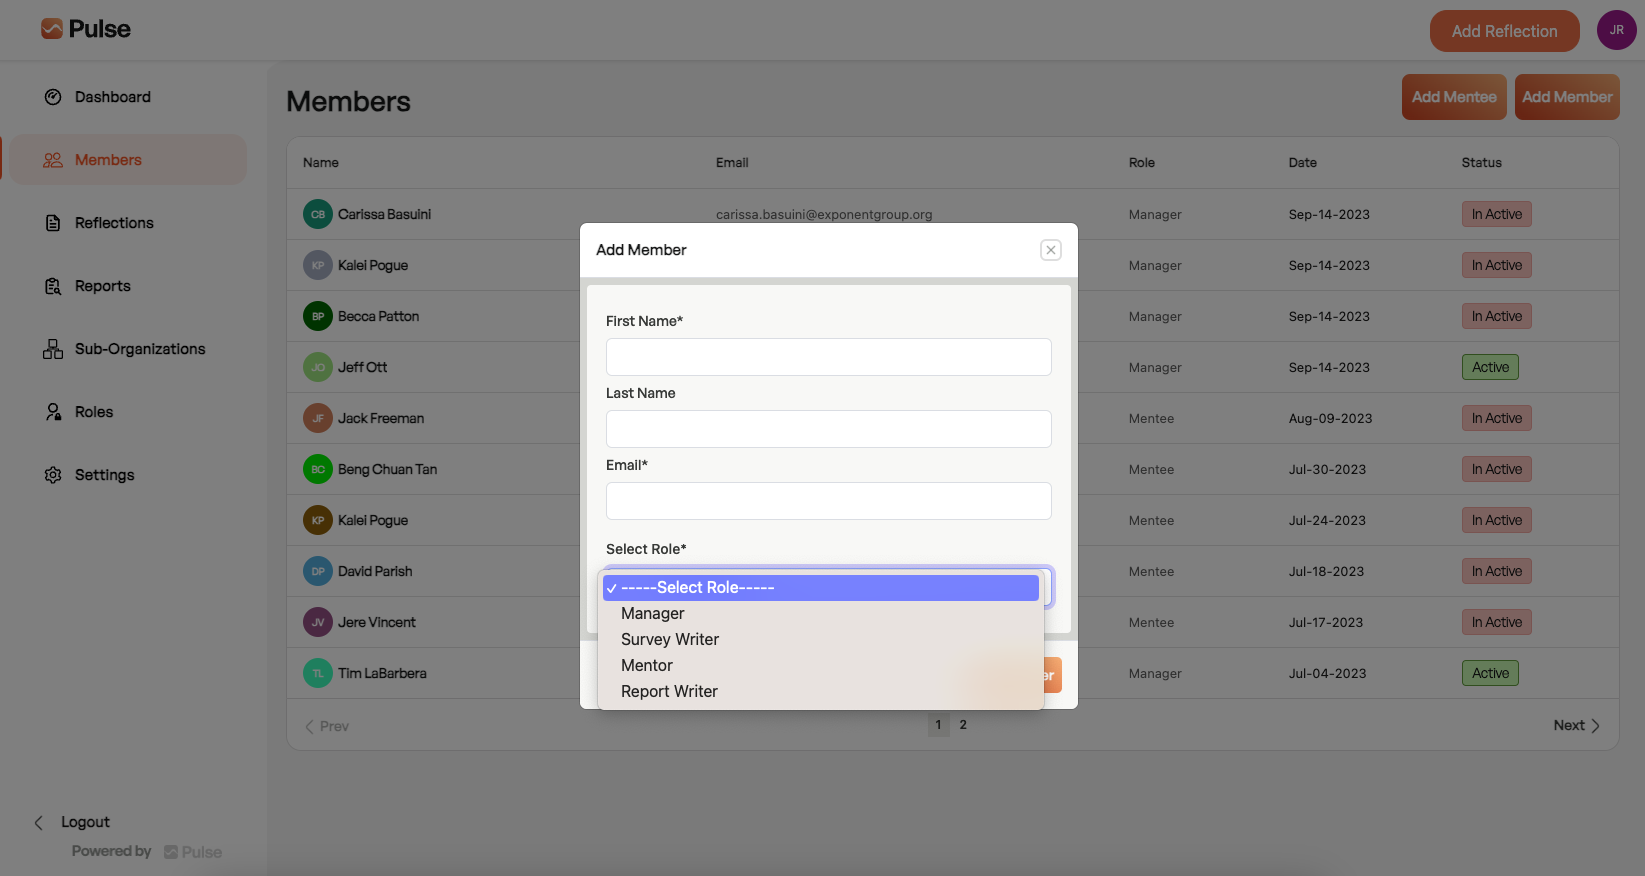Click Jere Vincent's JV avatar
Viewport: 1645px width, 876px height.
(x=318, y=622)
